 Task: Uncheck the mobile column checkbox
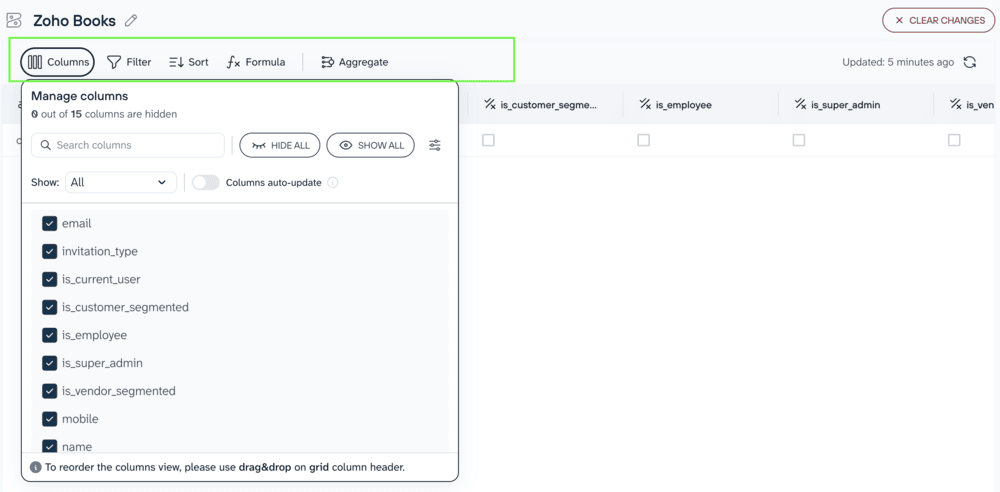click(50, 419)
